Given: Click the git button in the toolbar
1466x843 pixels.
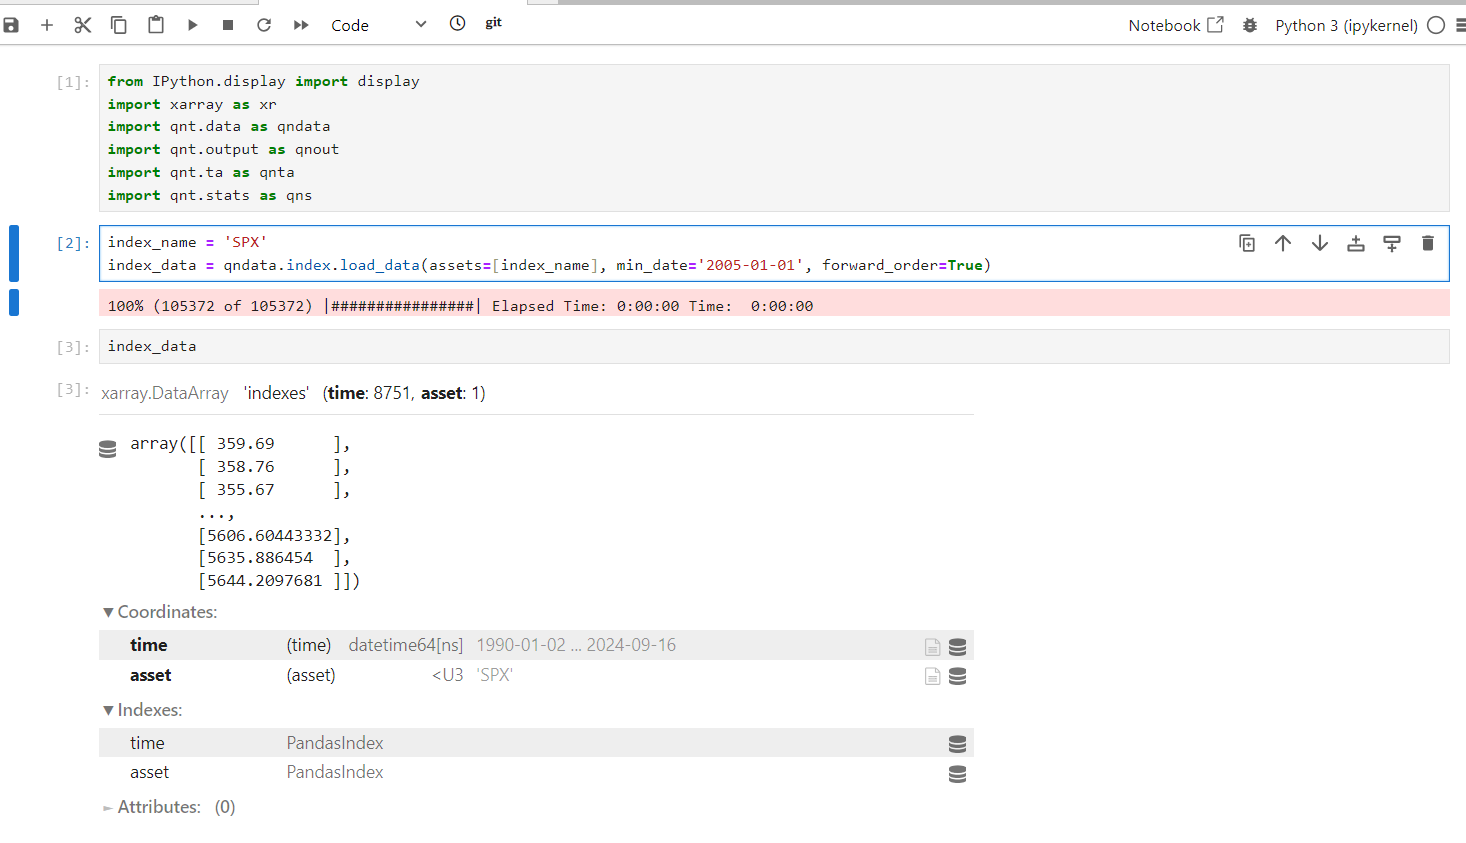Looking at the screenshot, I should tap(494, 23).
